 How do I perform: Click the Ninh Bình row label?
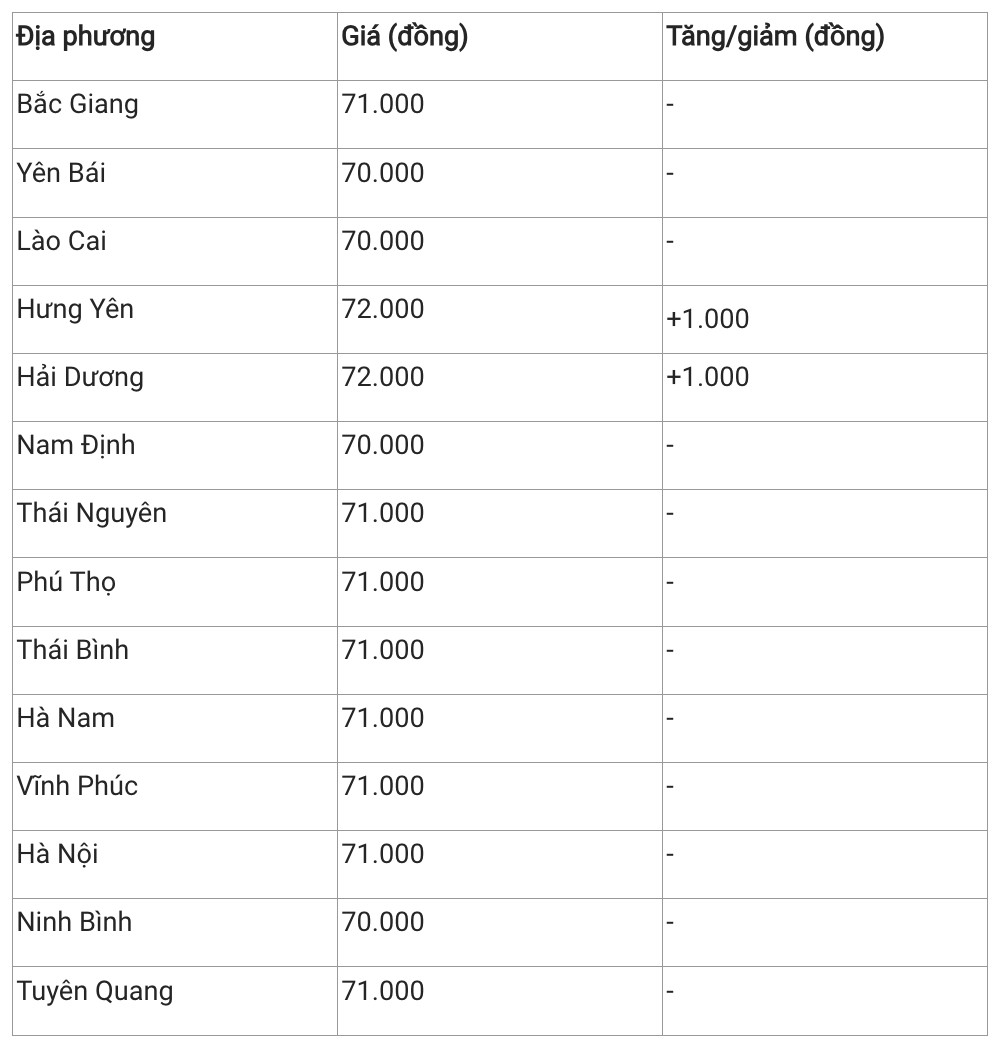[74, 922]
